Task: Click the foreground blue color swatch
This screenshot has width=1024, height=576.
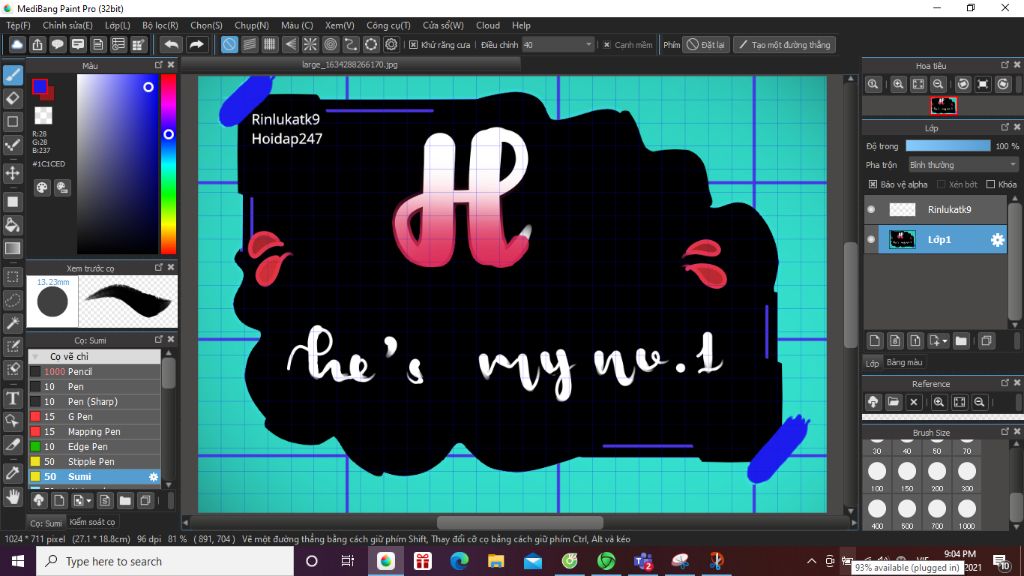Action: (x=40, y=86)
